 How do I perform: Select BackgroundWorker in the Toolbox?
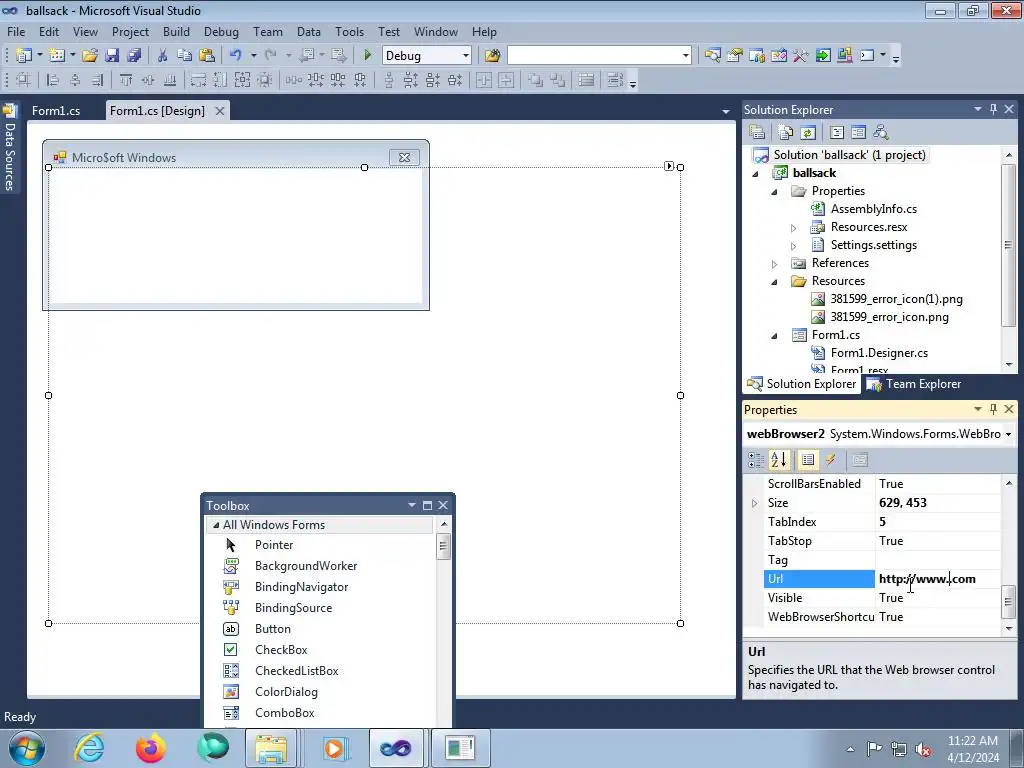click(x=306, y=566)
